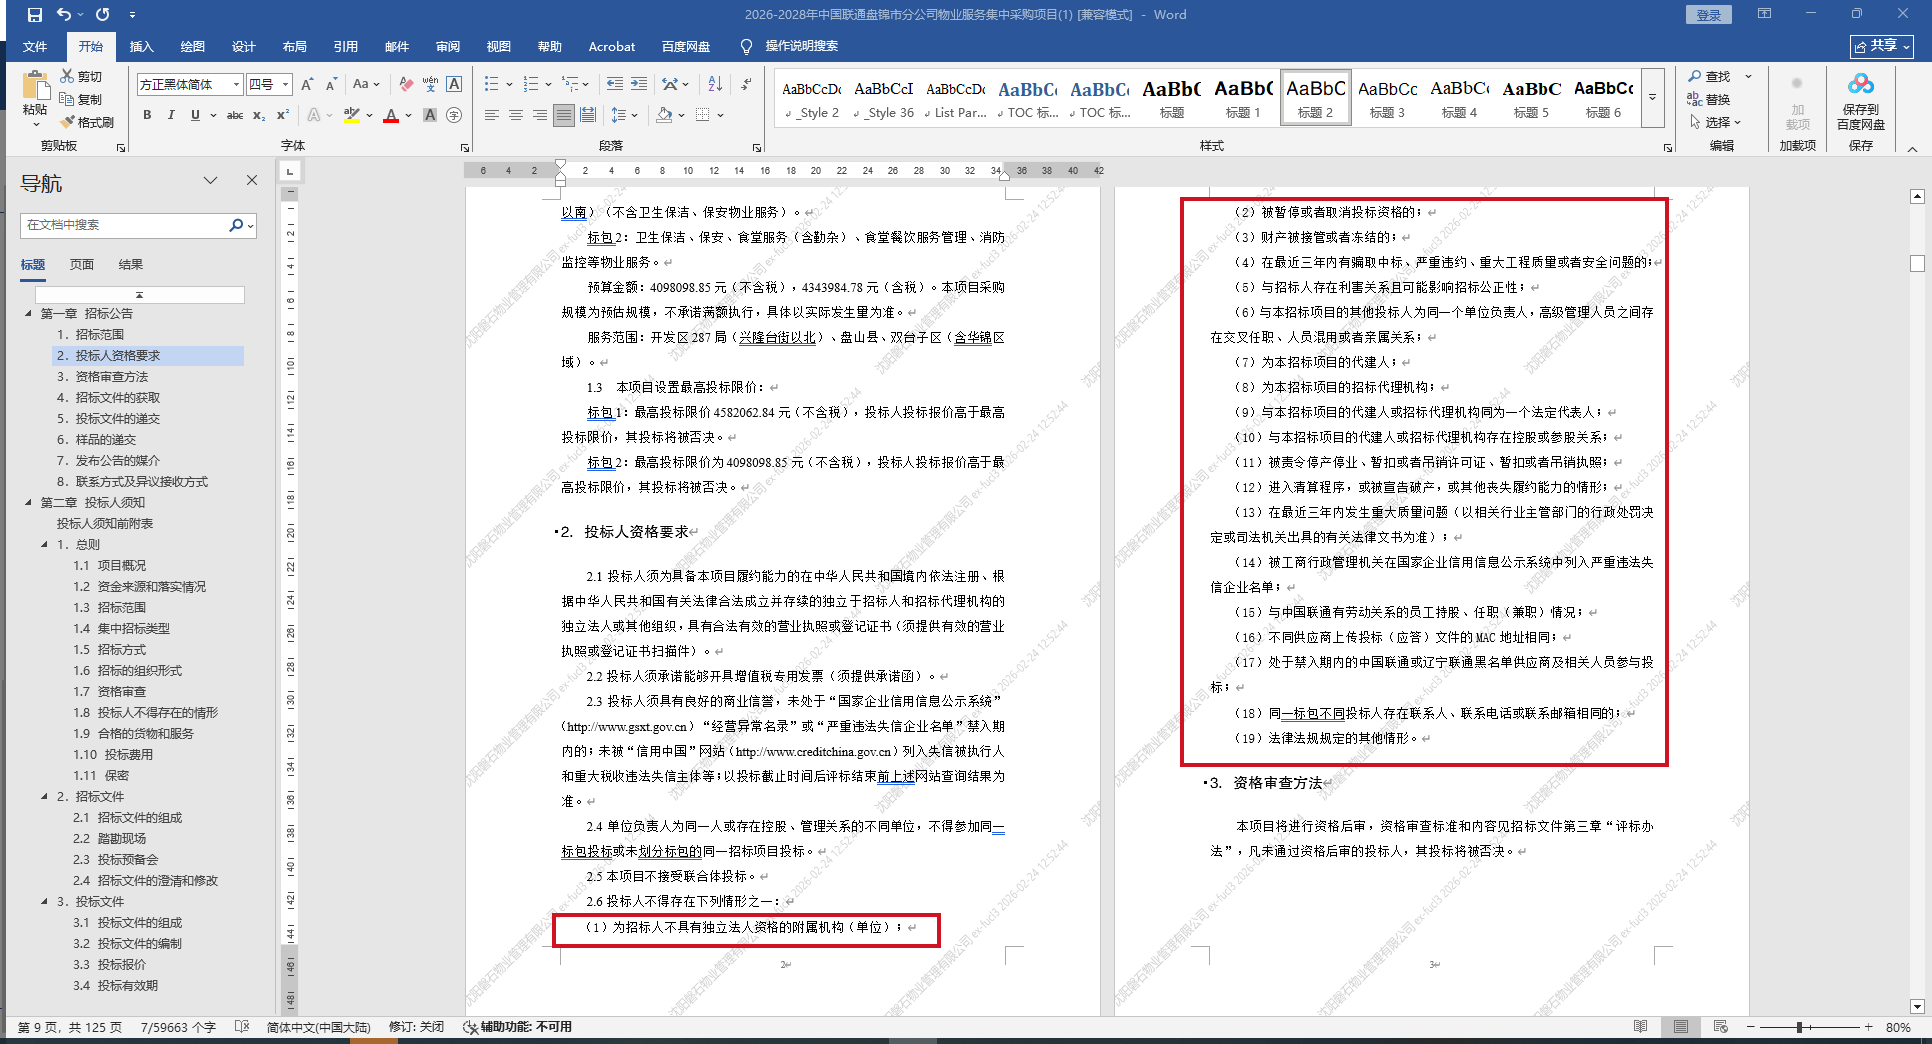Click the 登录 (Sign in) button
This screenshot has height=1044, width=1932.
click(x=1709, y=15)
